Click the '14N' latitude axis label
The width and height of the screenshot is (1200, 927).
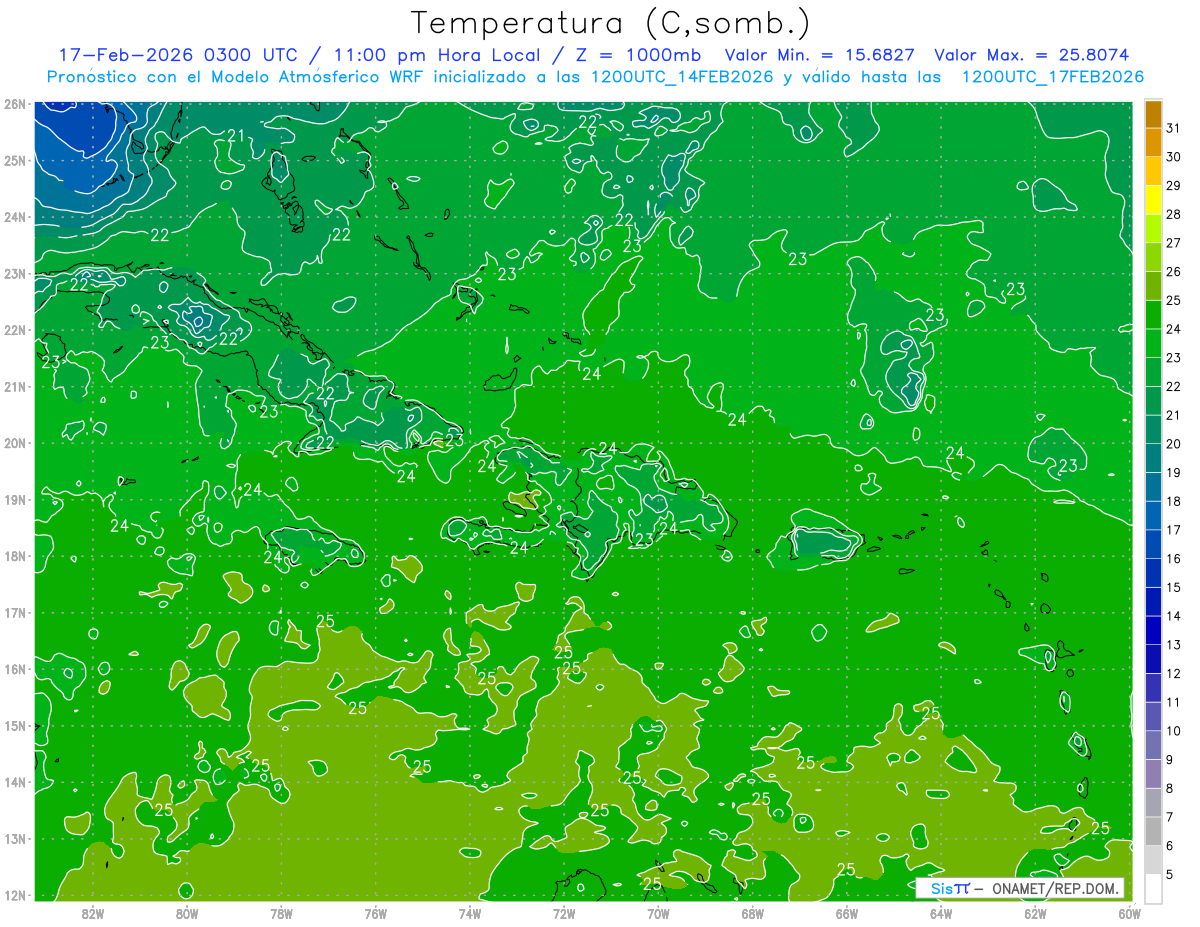coord(14,782)
